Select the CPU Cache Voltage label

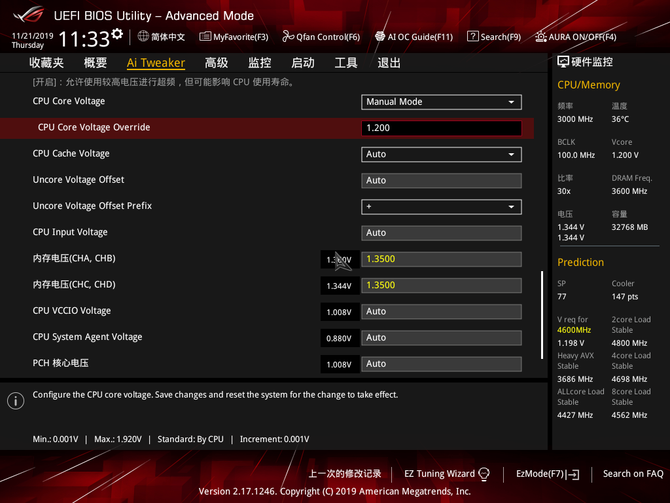click(71, 153)
